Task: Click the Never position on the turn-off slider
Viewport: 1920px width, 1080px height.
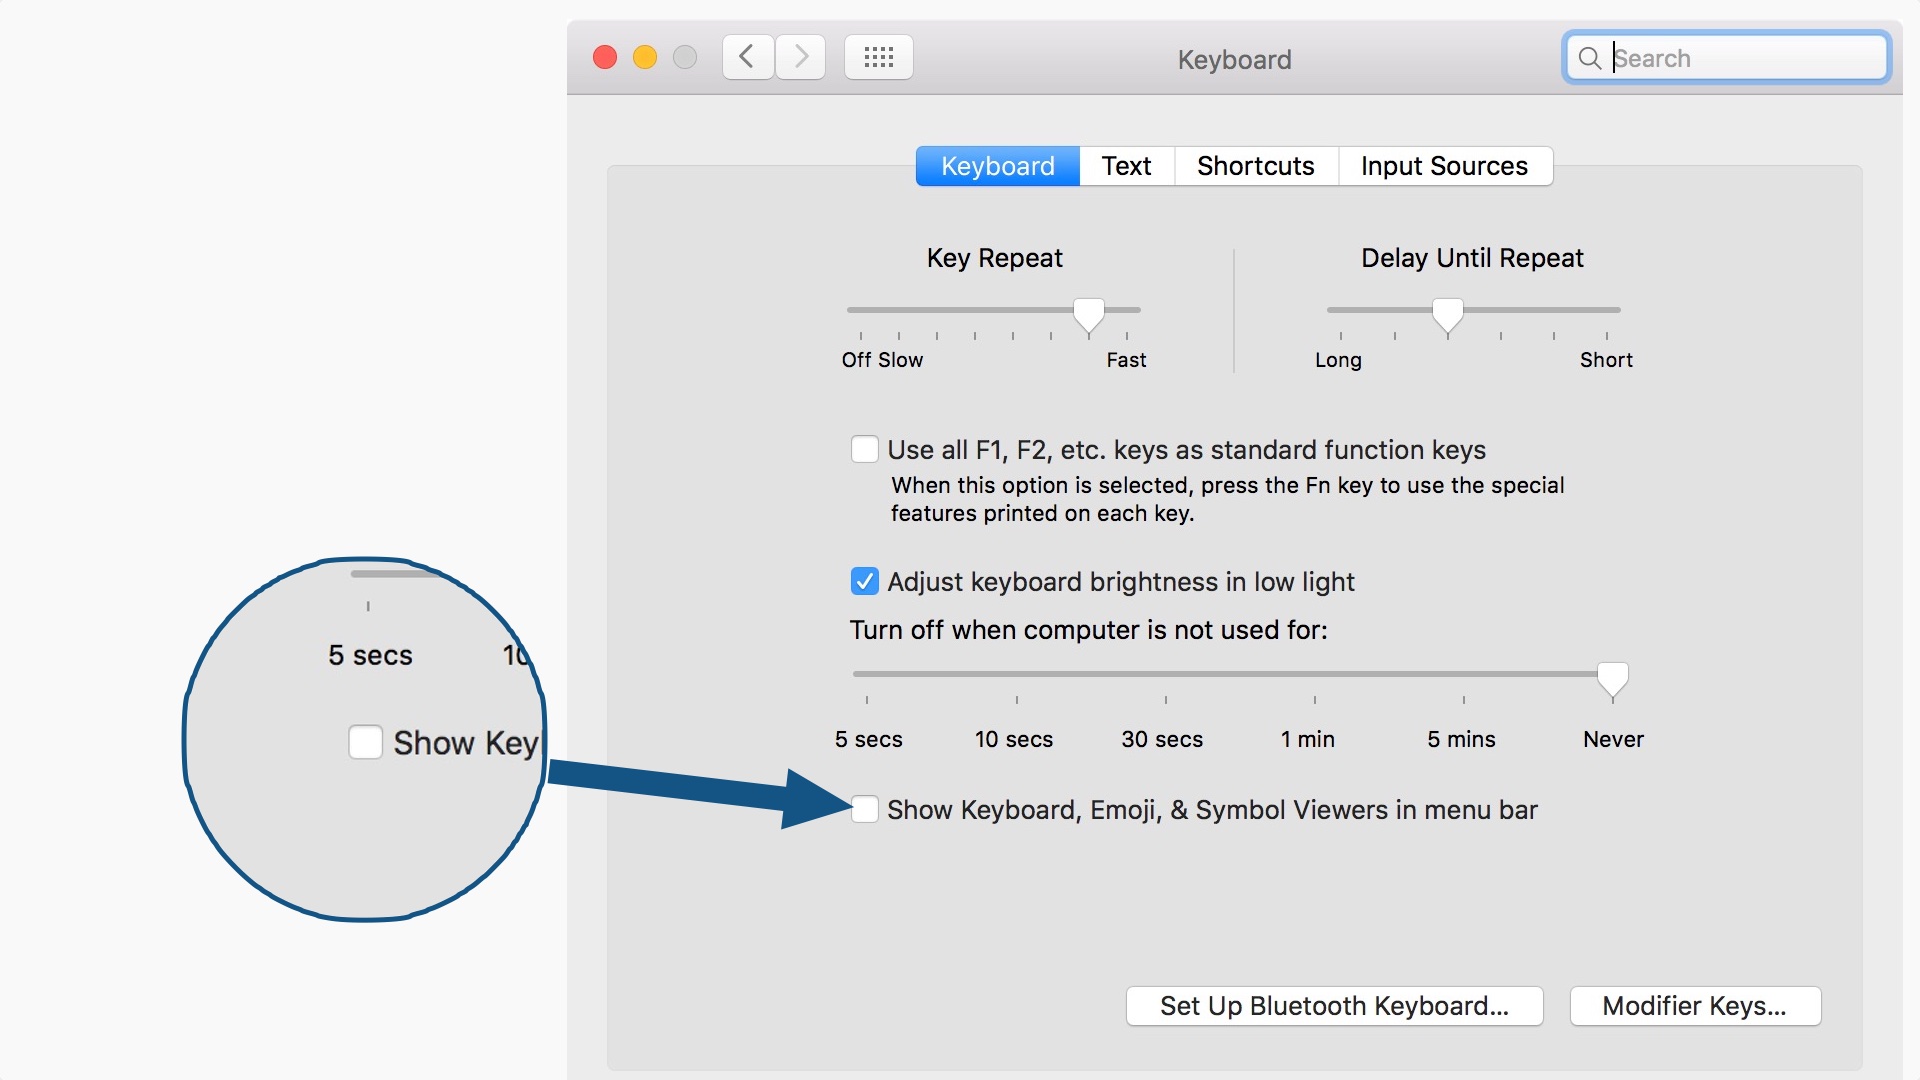Action: (x=1613, y=680)
